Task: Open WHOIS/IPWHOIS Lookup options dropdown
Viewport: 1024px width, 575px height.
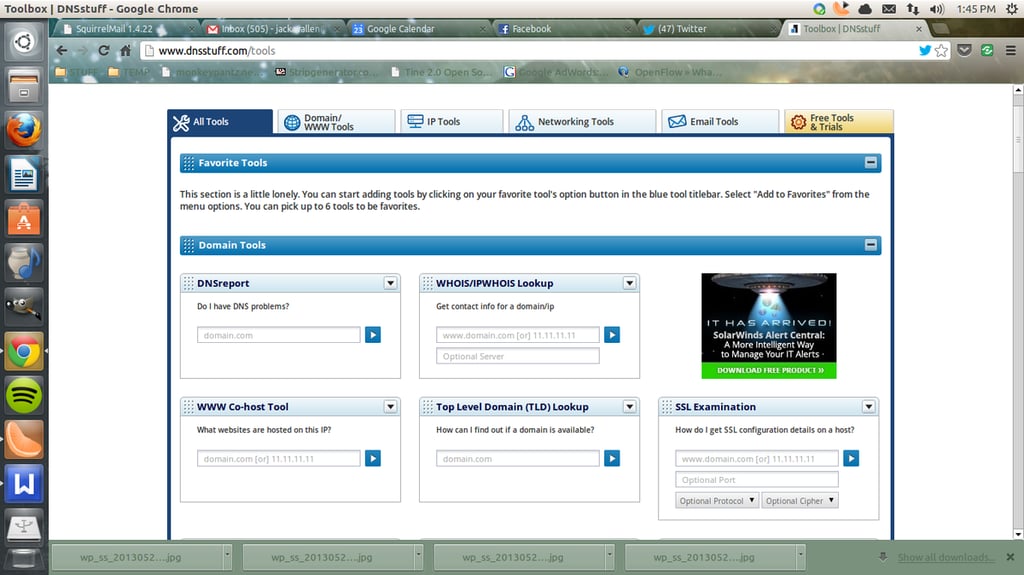Action: pos(629,283)
